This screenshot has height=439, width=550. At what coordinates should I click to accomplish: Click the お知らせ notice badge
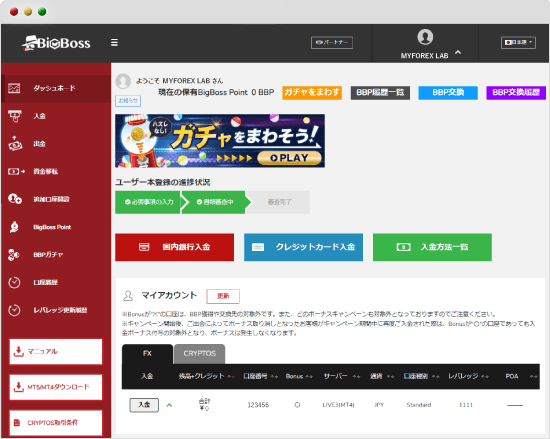coord(128,101)
